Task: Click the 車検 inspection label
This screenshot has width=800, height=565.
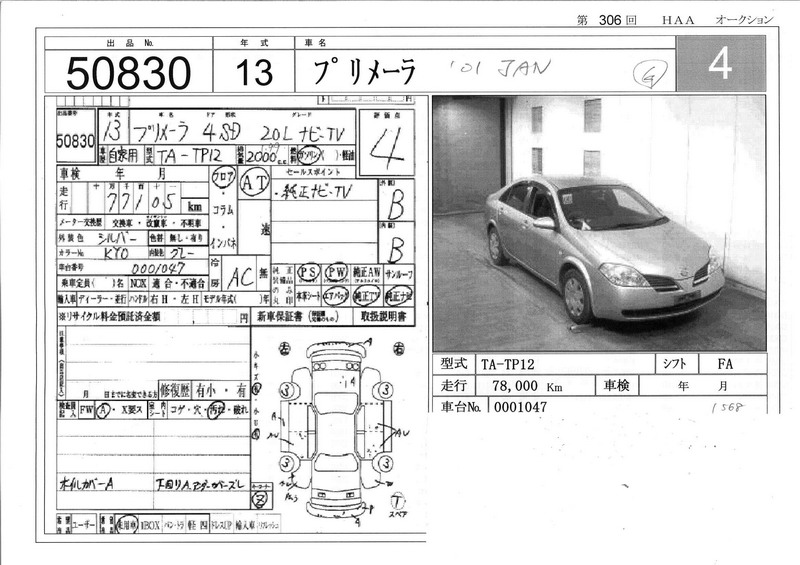Action: (x=70, y=174)
